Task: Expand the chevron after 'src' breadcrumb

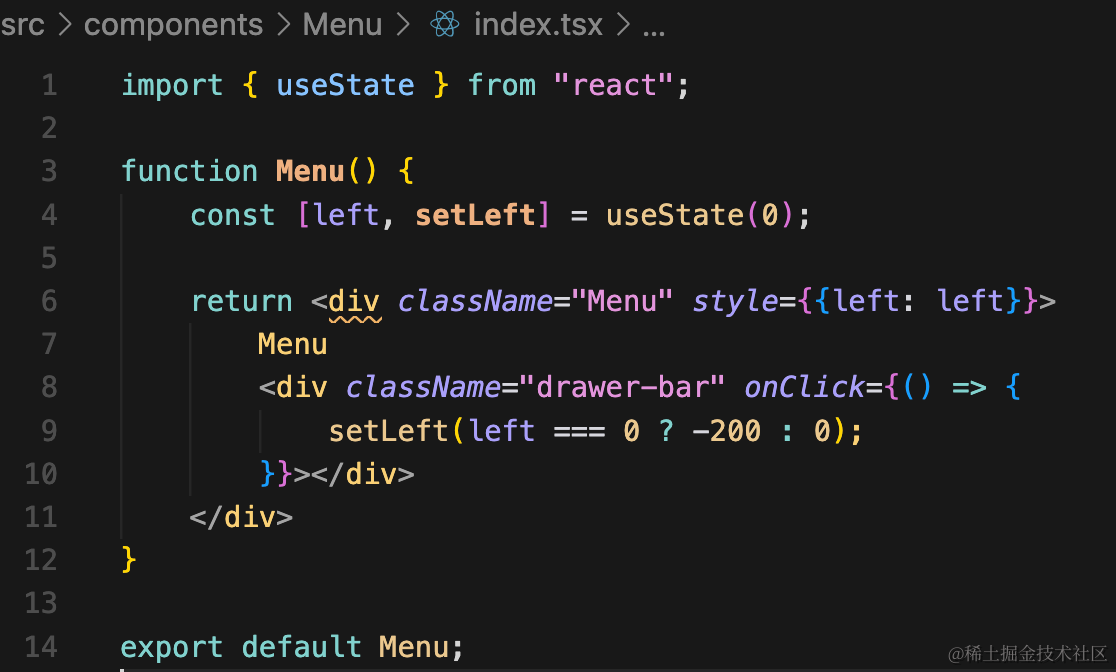Action: pyautogui.click(x=65, y=25)
